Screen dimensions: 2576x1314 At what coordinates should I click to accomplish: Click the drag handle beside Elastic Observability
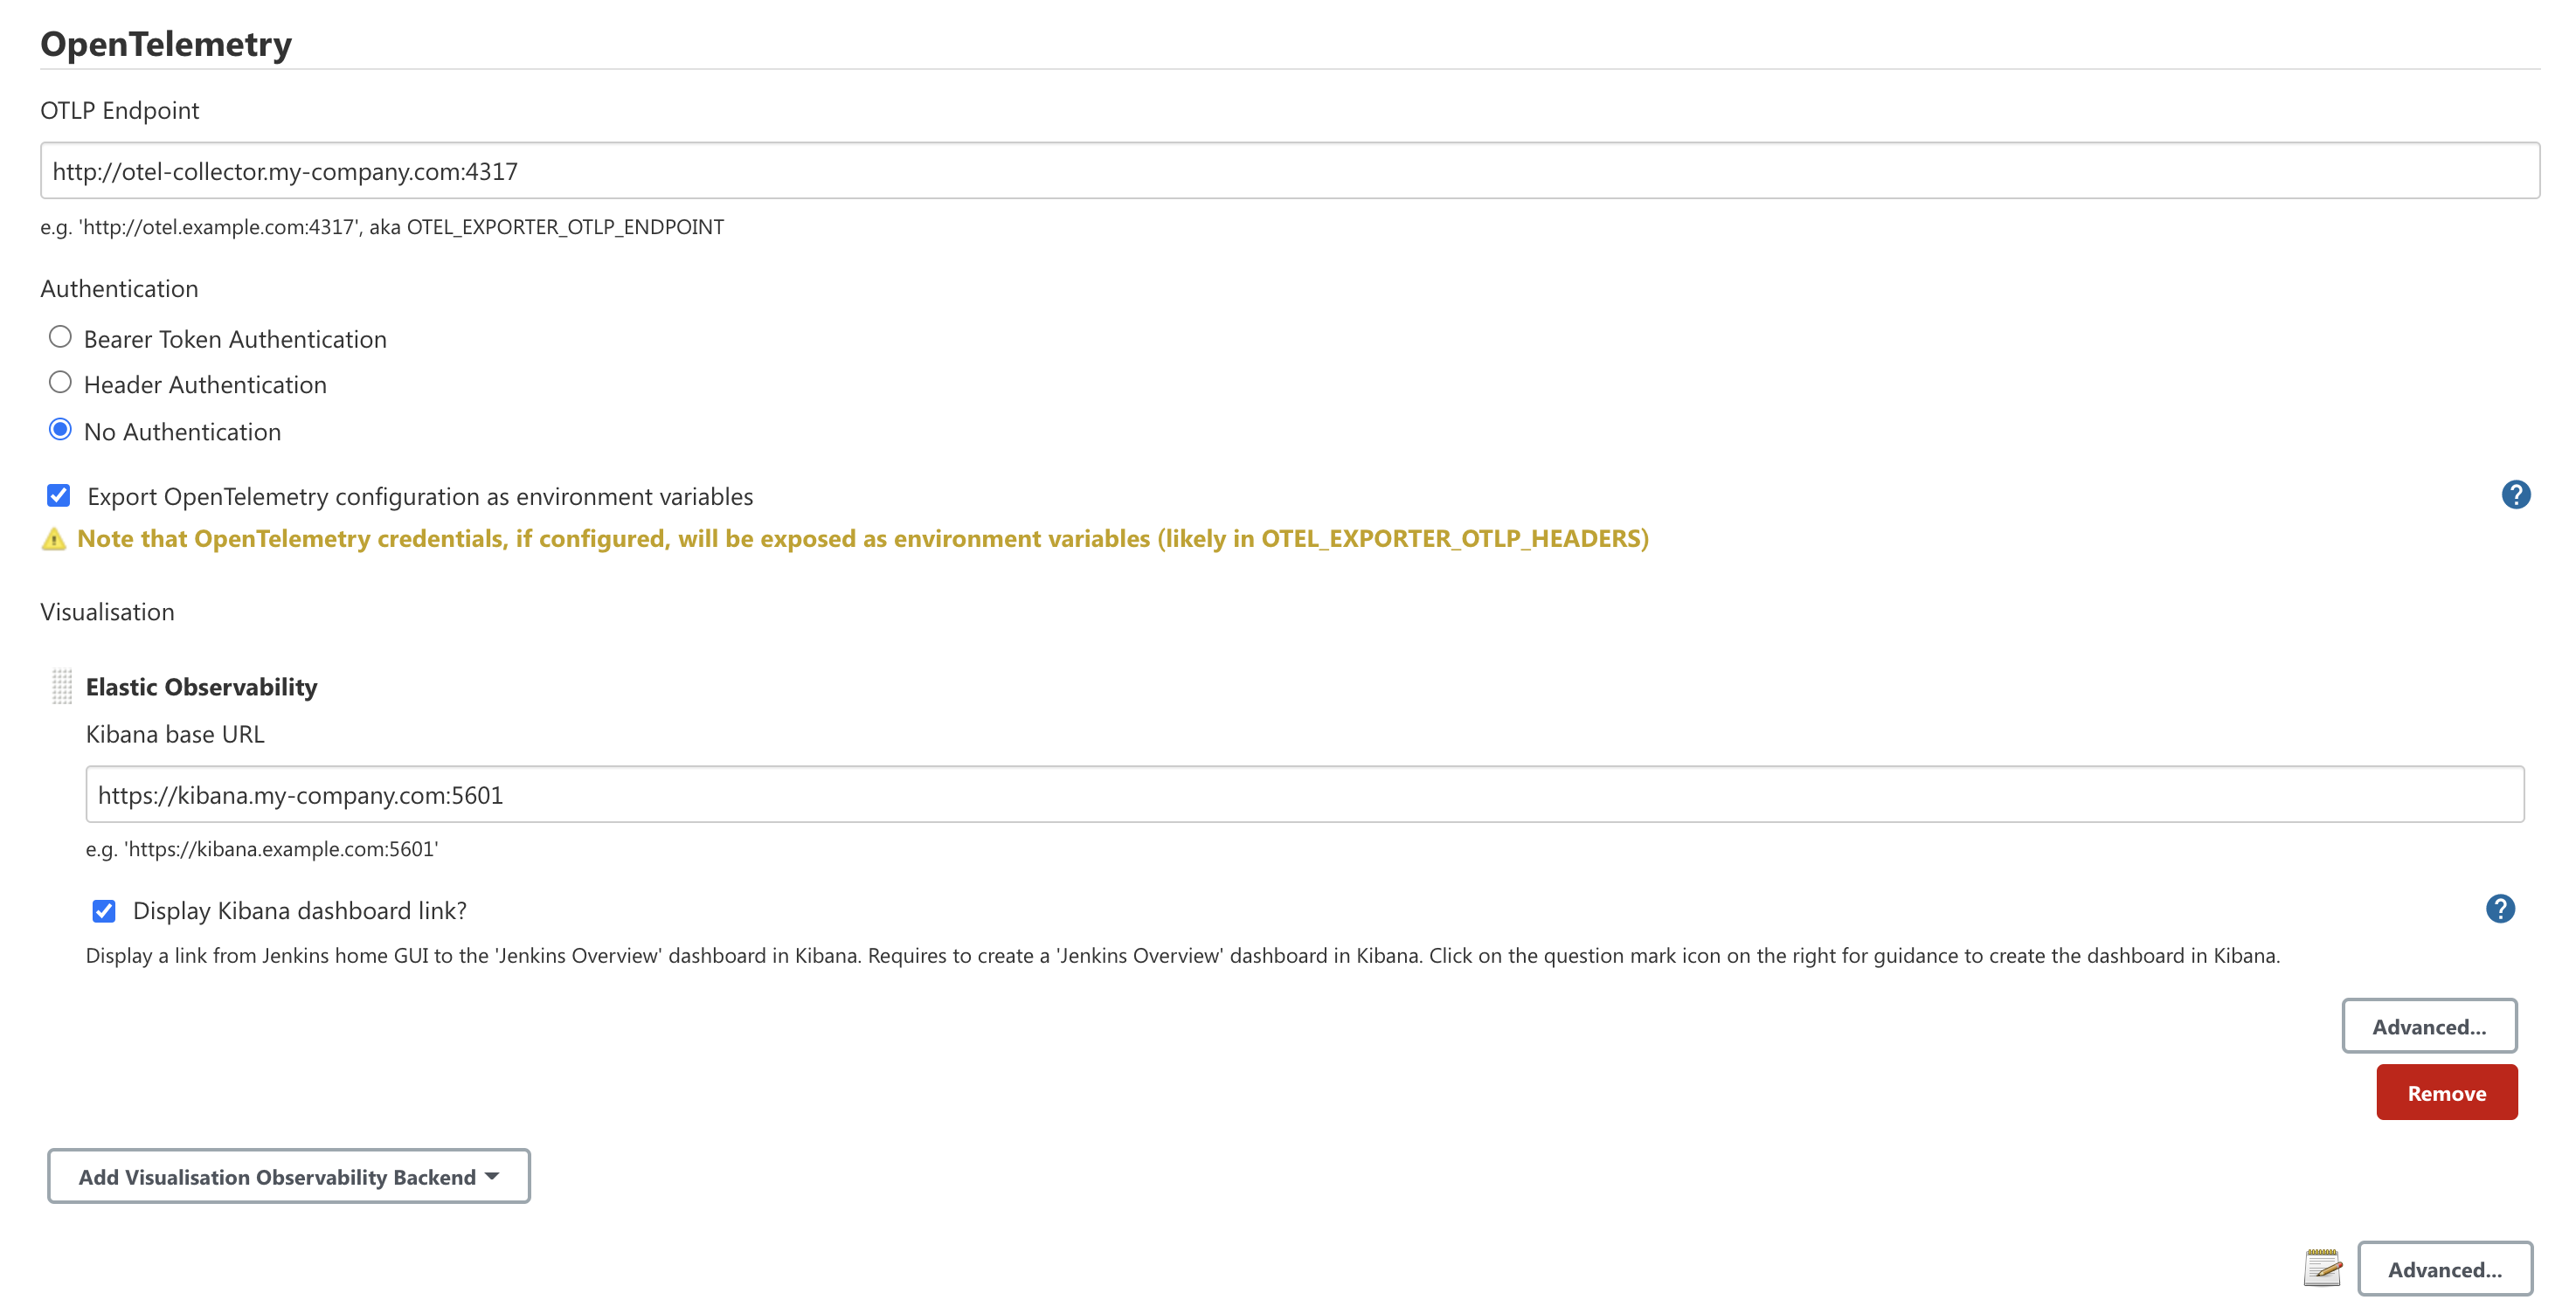[x=62, y=687]
